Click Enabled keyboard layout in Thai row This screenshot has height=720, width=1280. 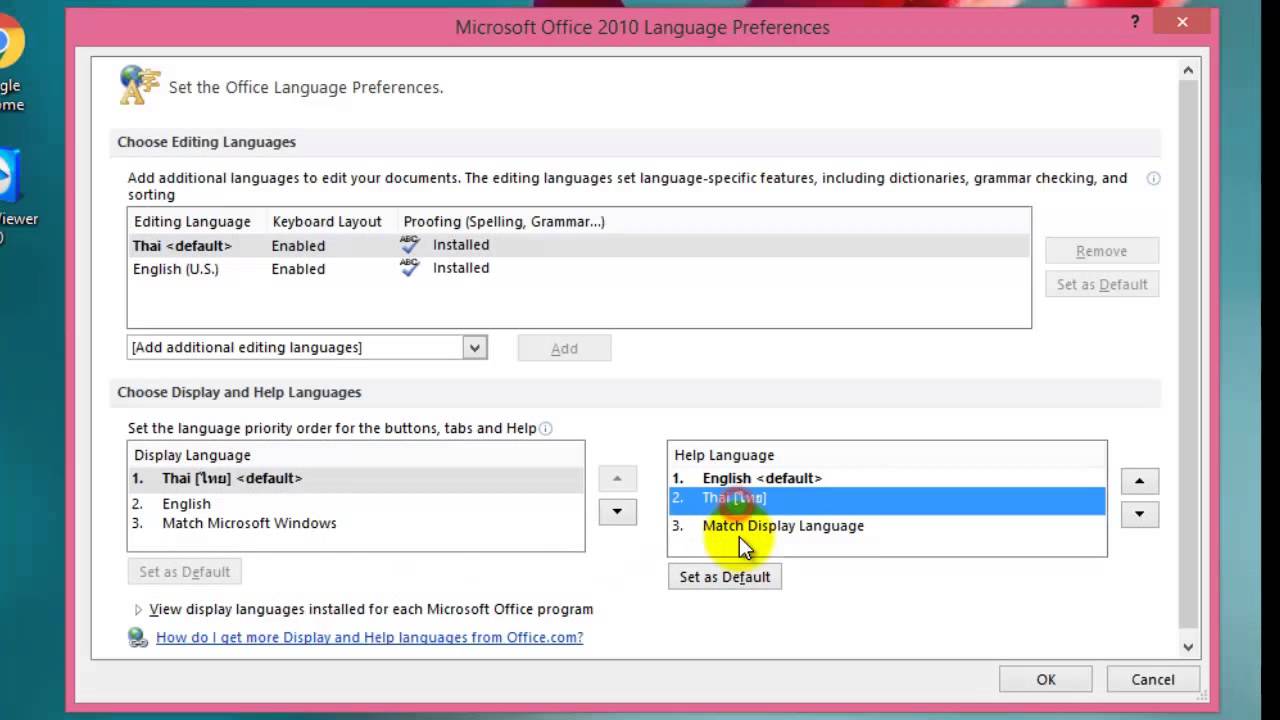click(298, 246)
